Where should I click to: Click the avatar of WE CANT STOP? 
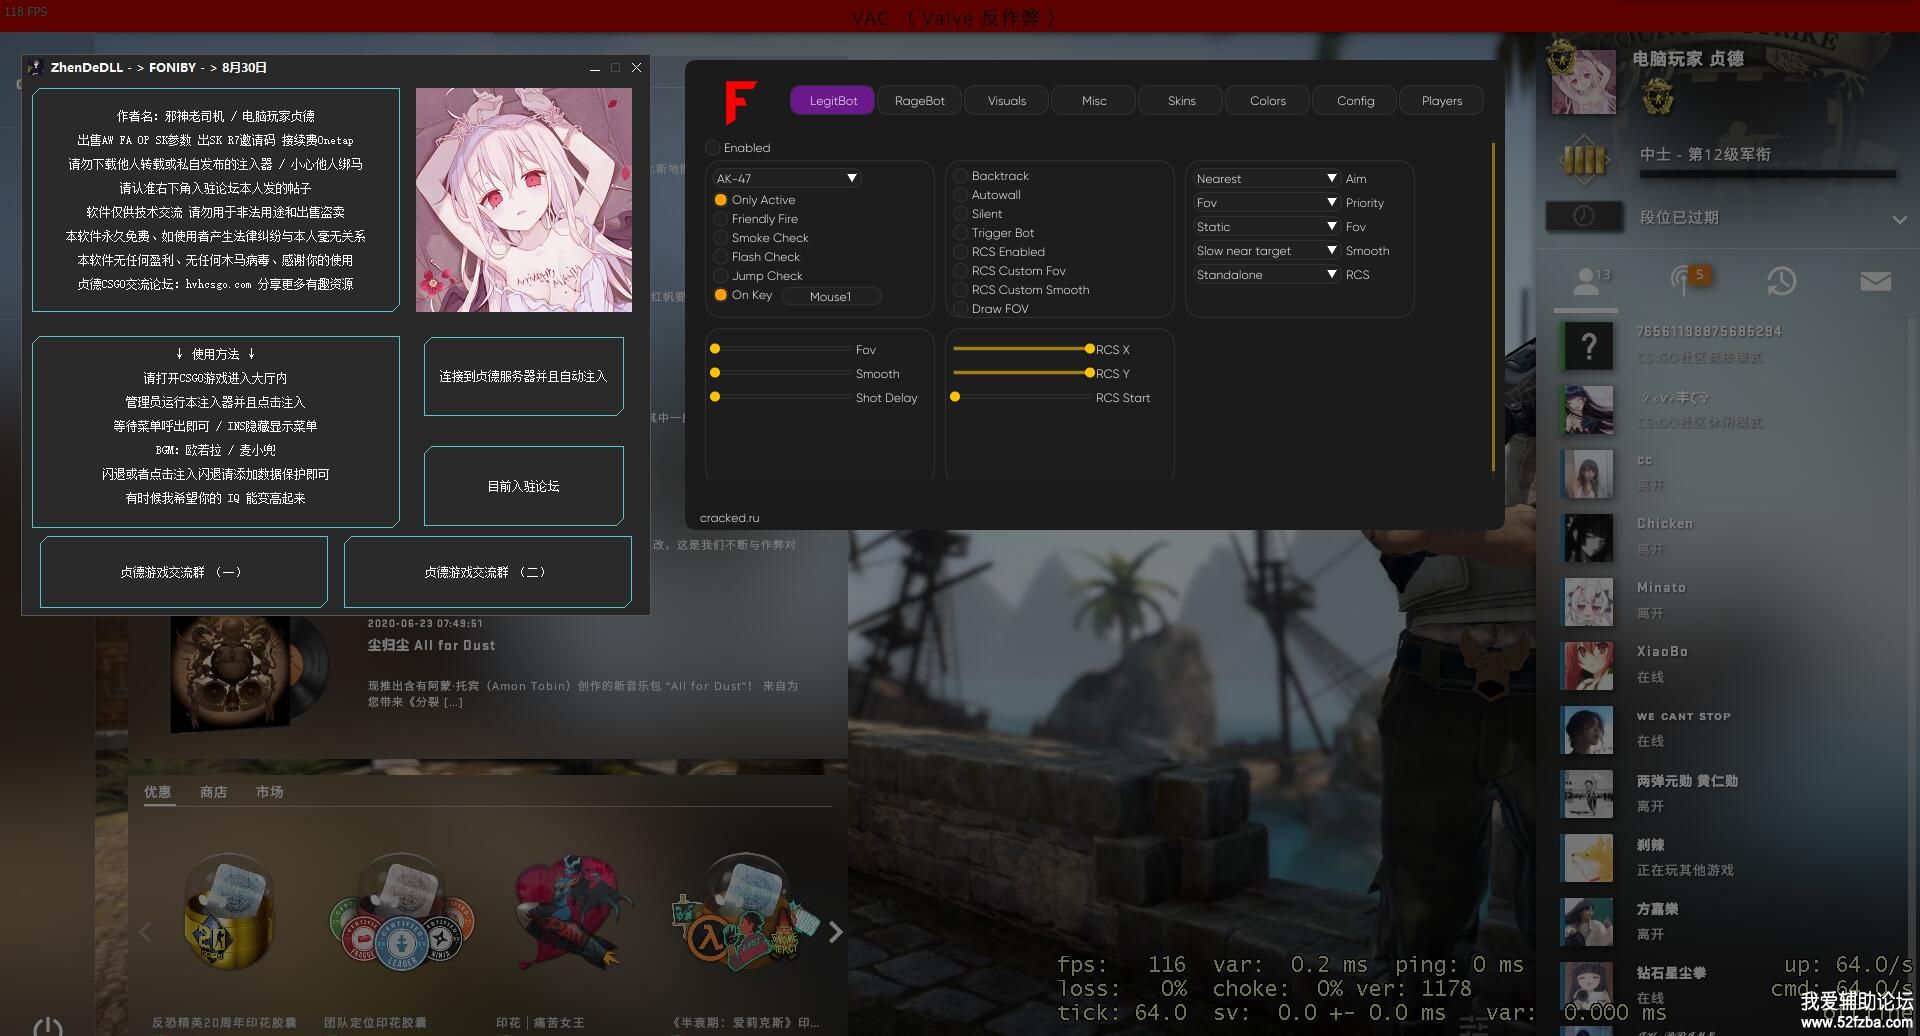(1588, 730)
